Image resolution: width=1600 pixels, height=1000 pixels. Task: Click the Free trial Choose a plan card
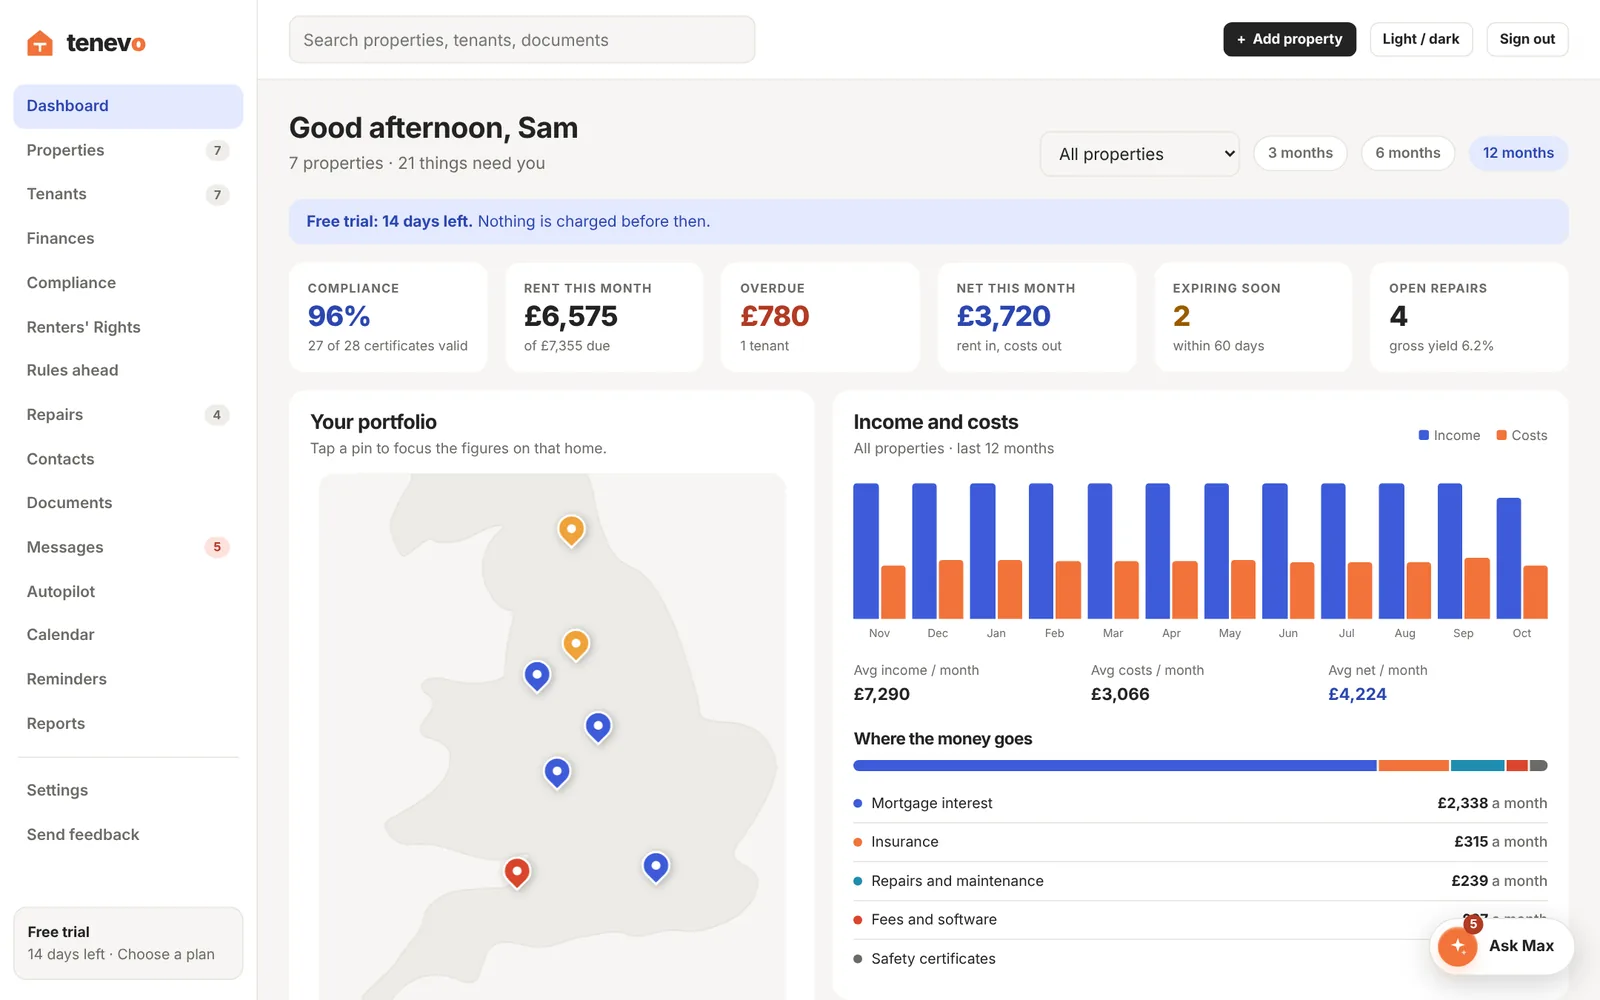point(128,943)
